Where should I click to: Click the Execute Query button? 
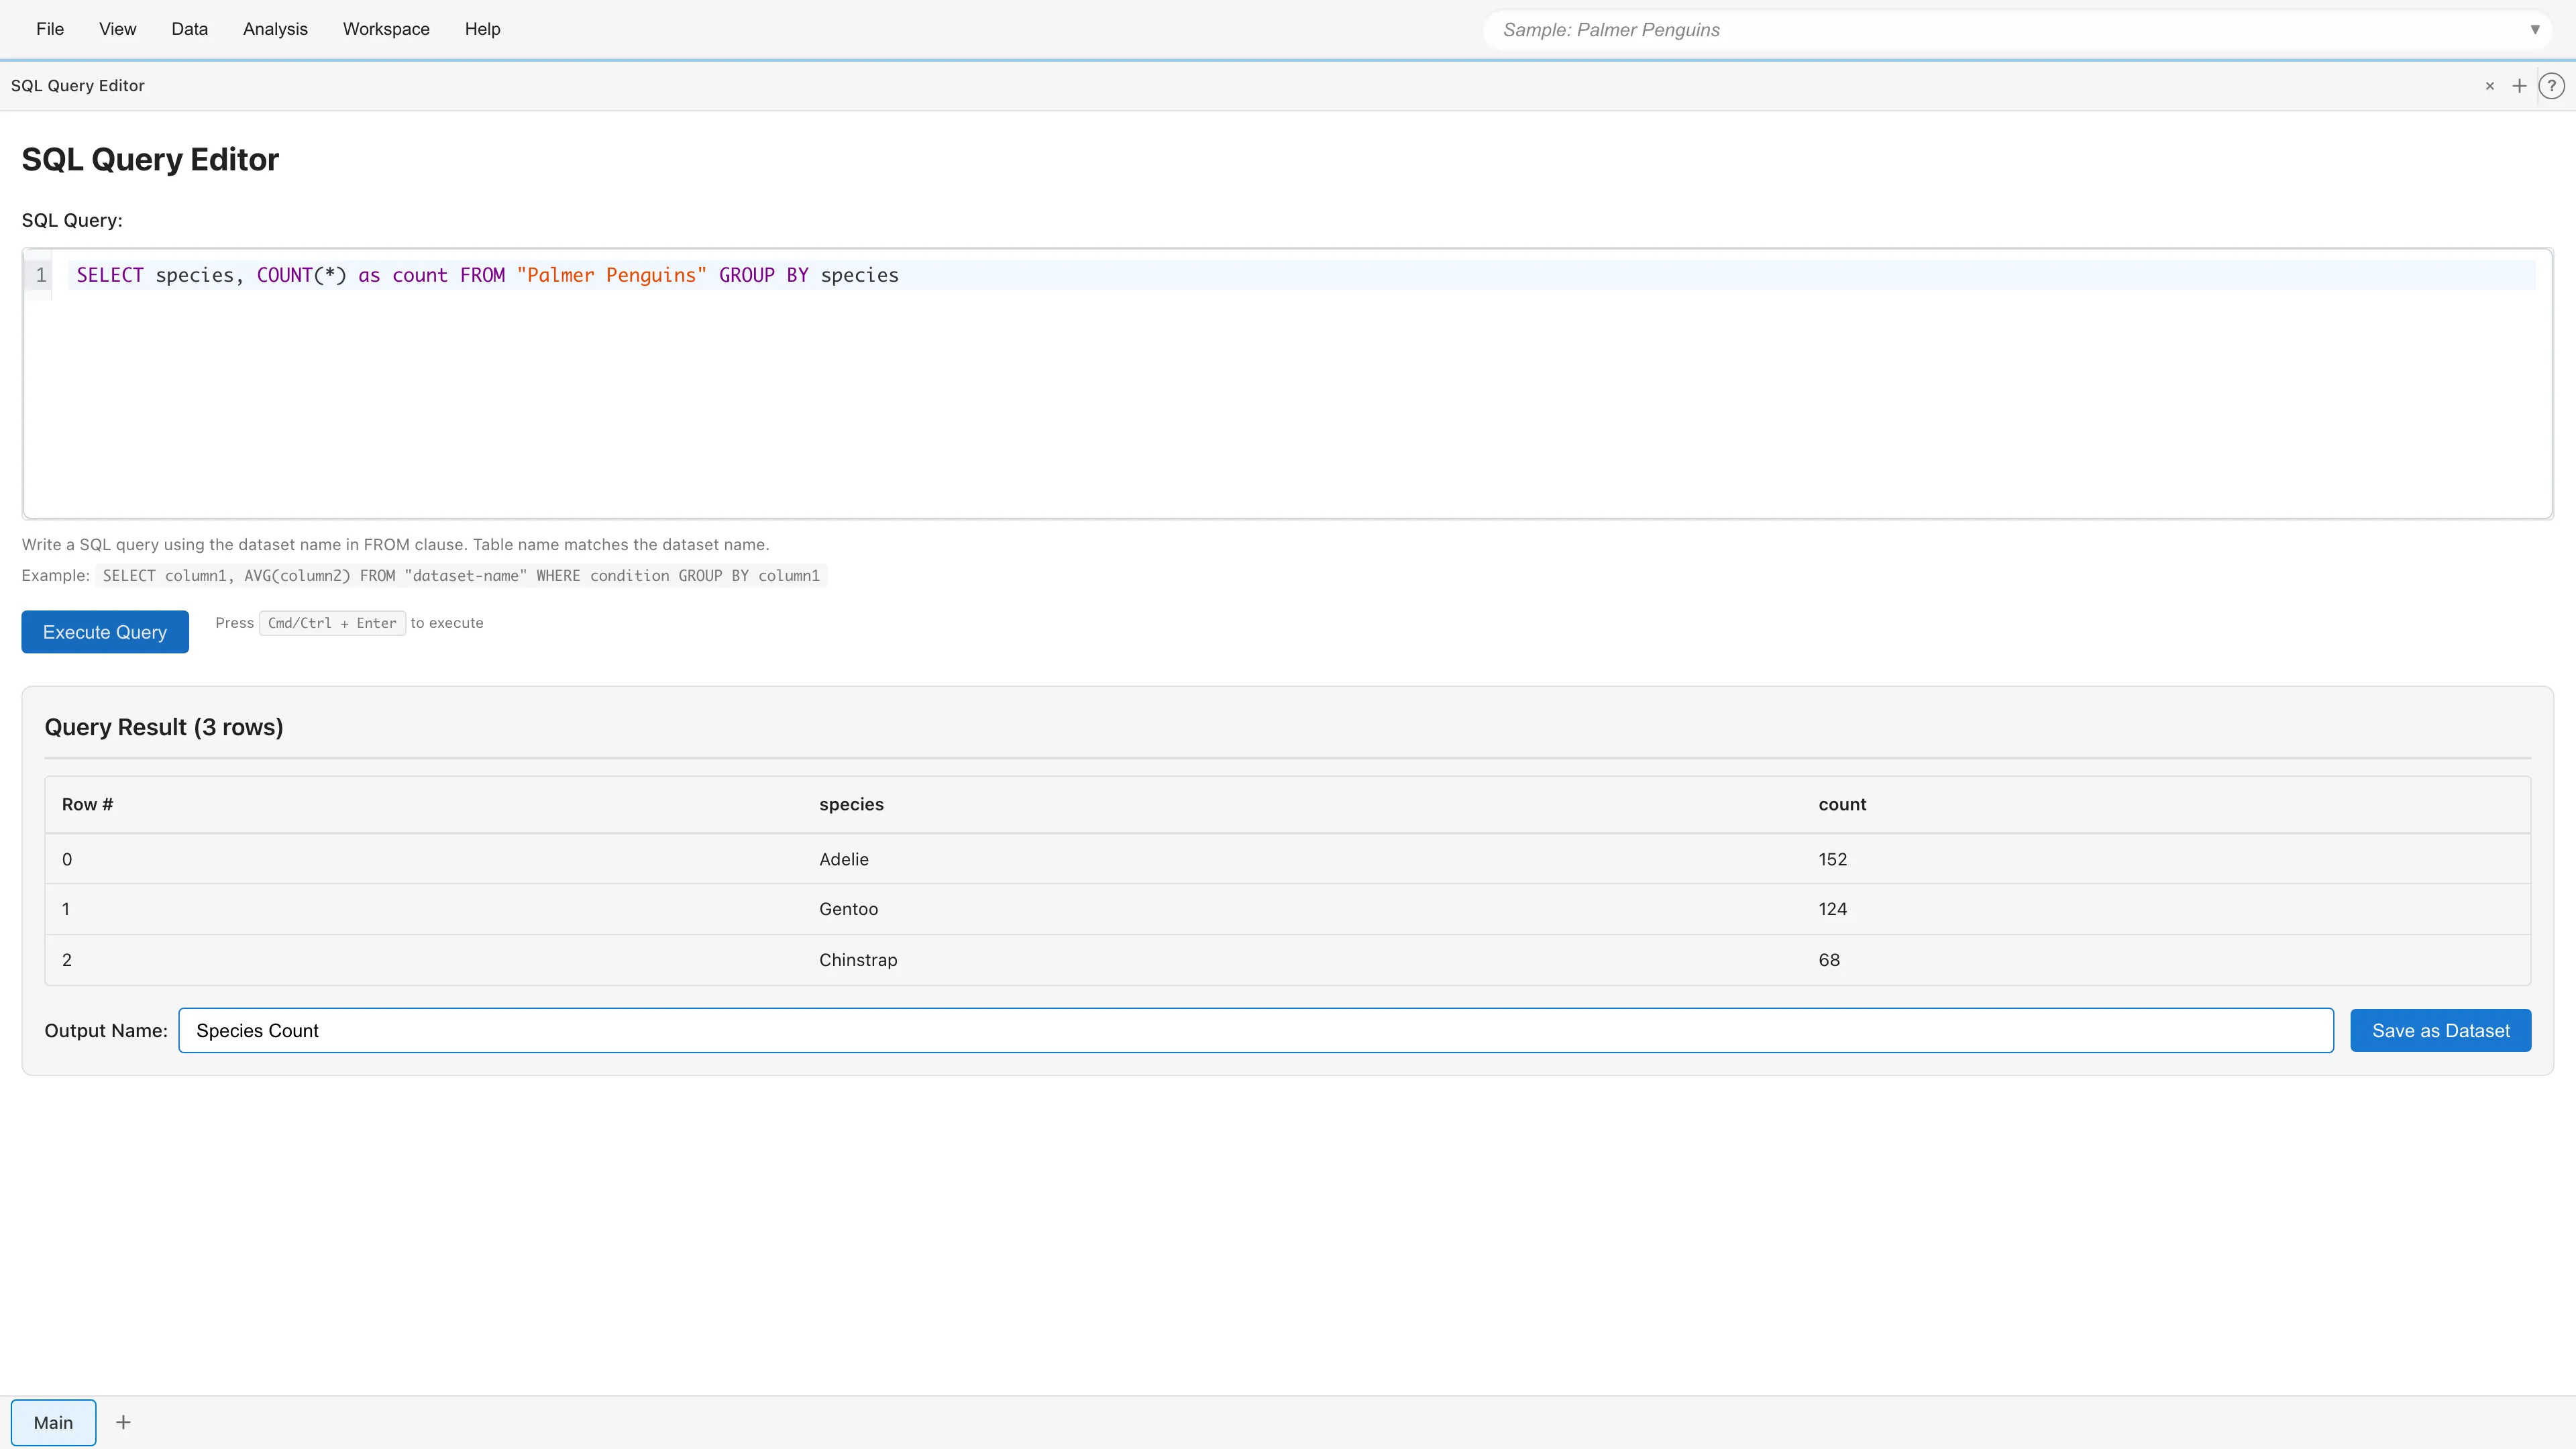click(104, 631)
